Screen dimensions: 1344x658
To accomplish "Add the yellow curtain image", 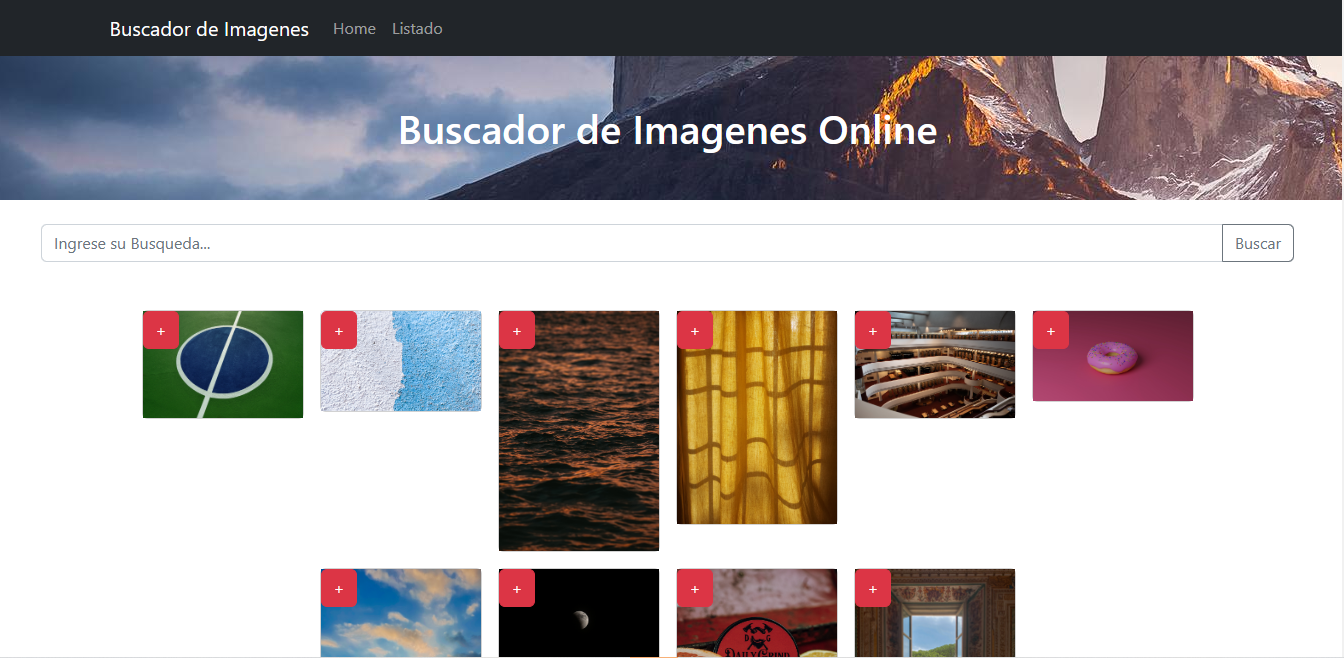I will 695,331.
